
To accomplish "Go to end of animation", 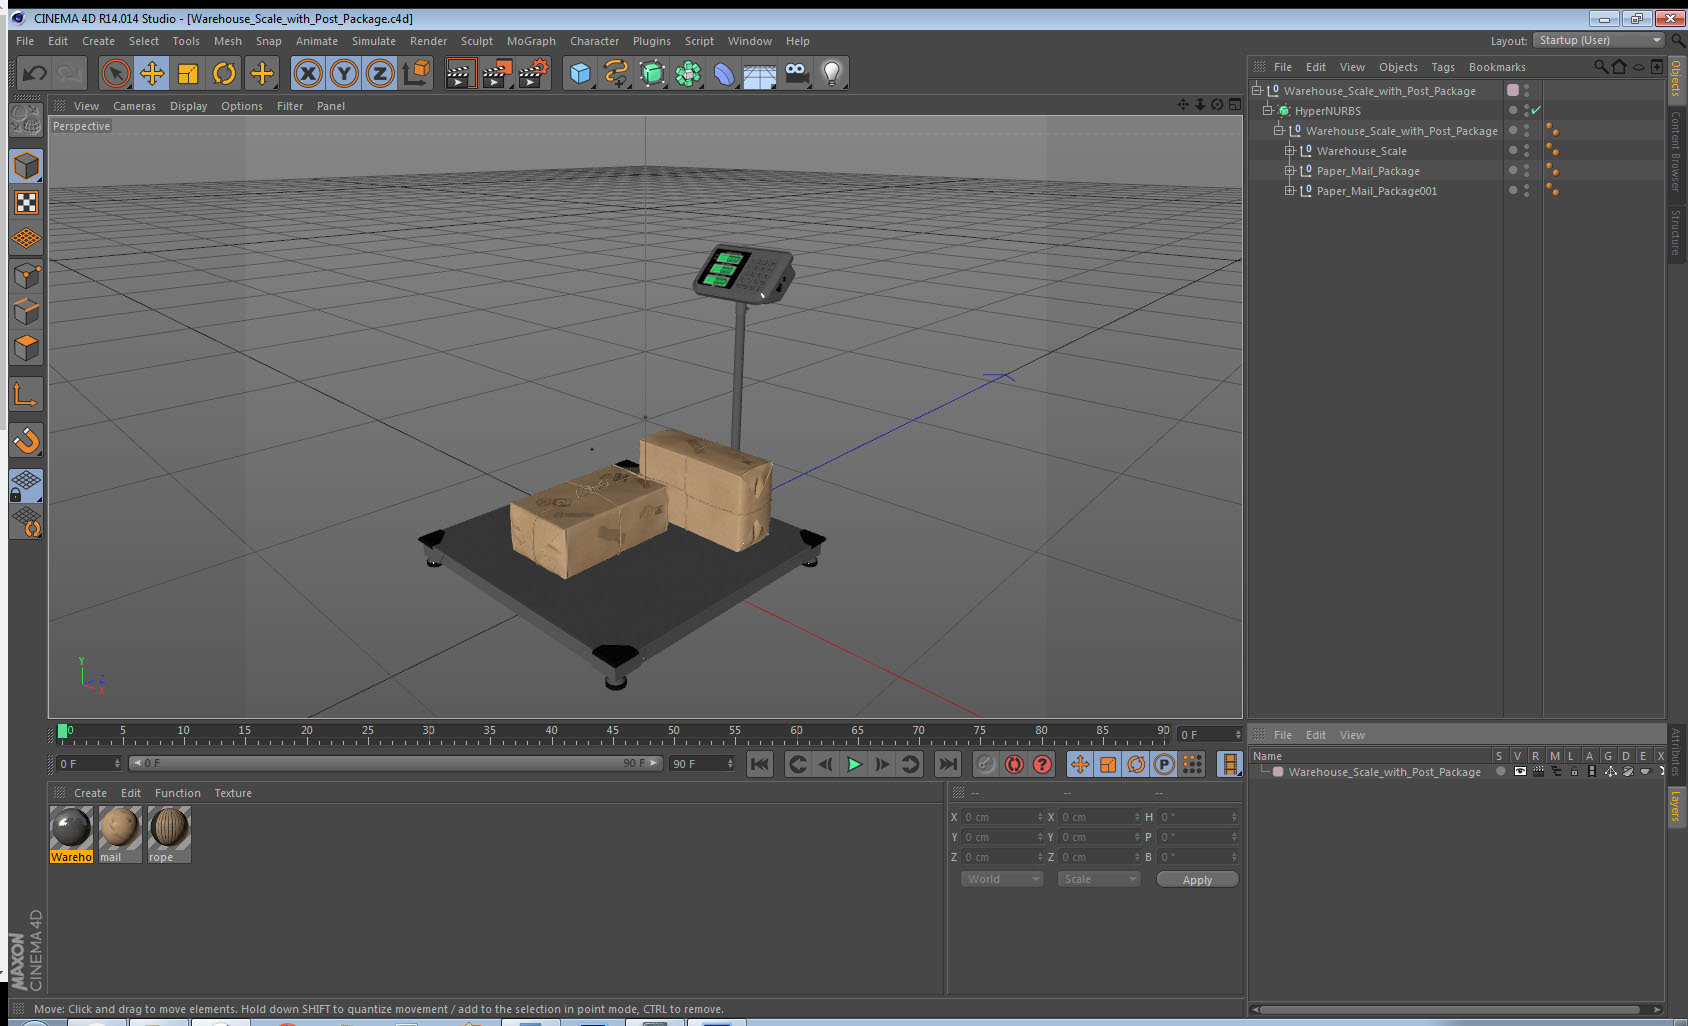I will point(947,764).
